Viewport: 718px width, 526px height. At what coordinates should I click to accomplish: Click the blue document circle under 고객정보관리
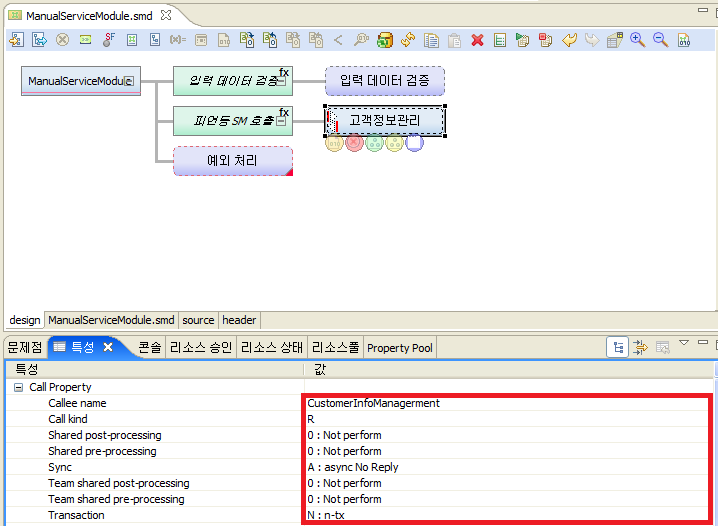point(414,143)
